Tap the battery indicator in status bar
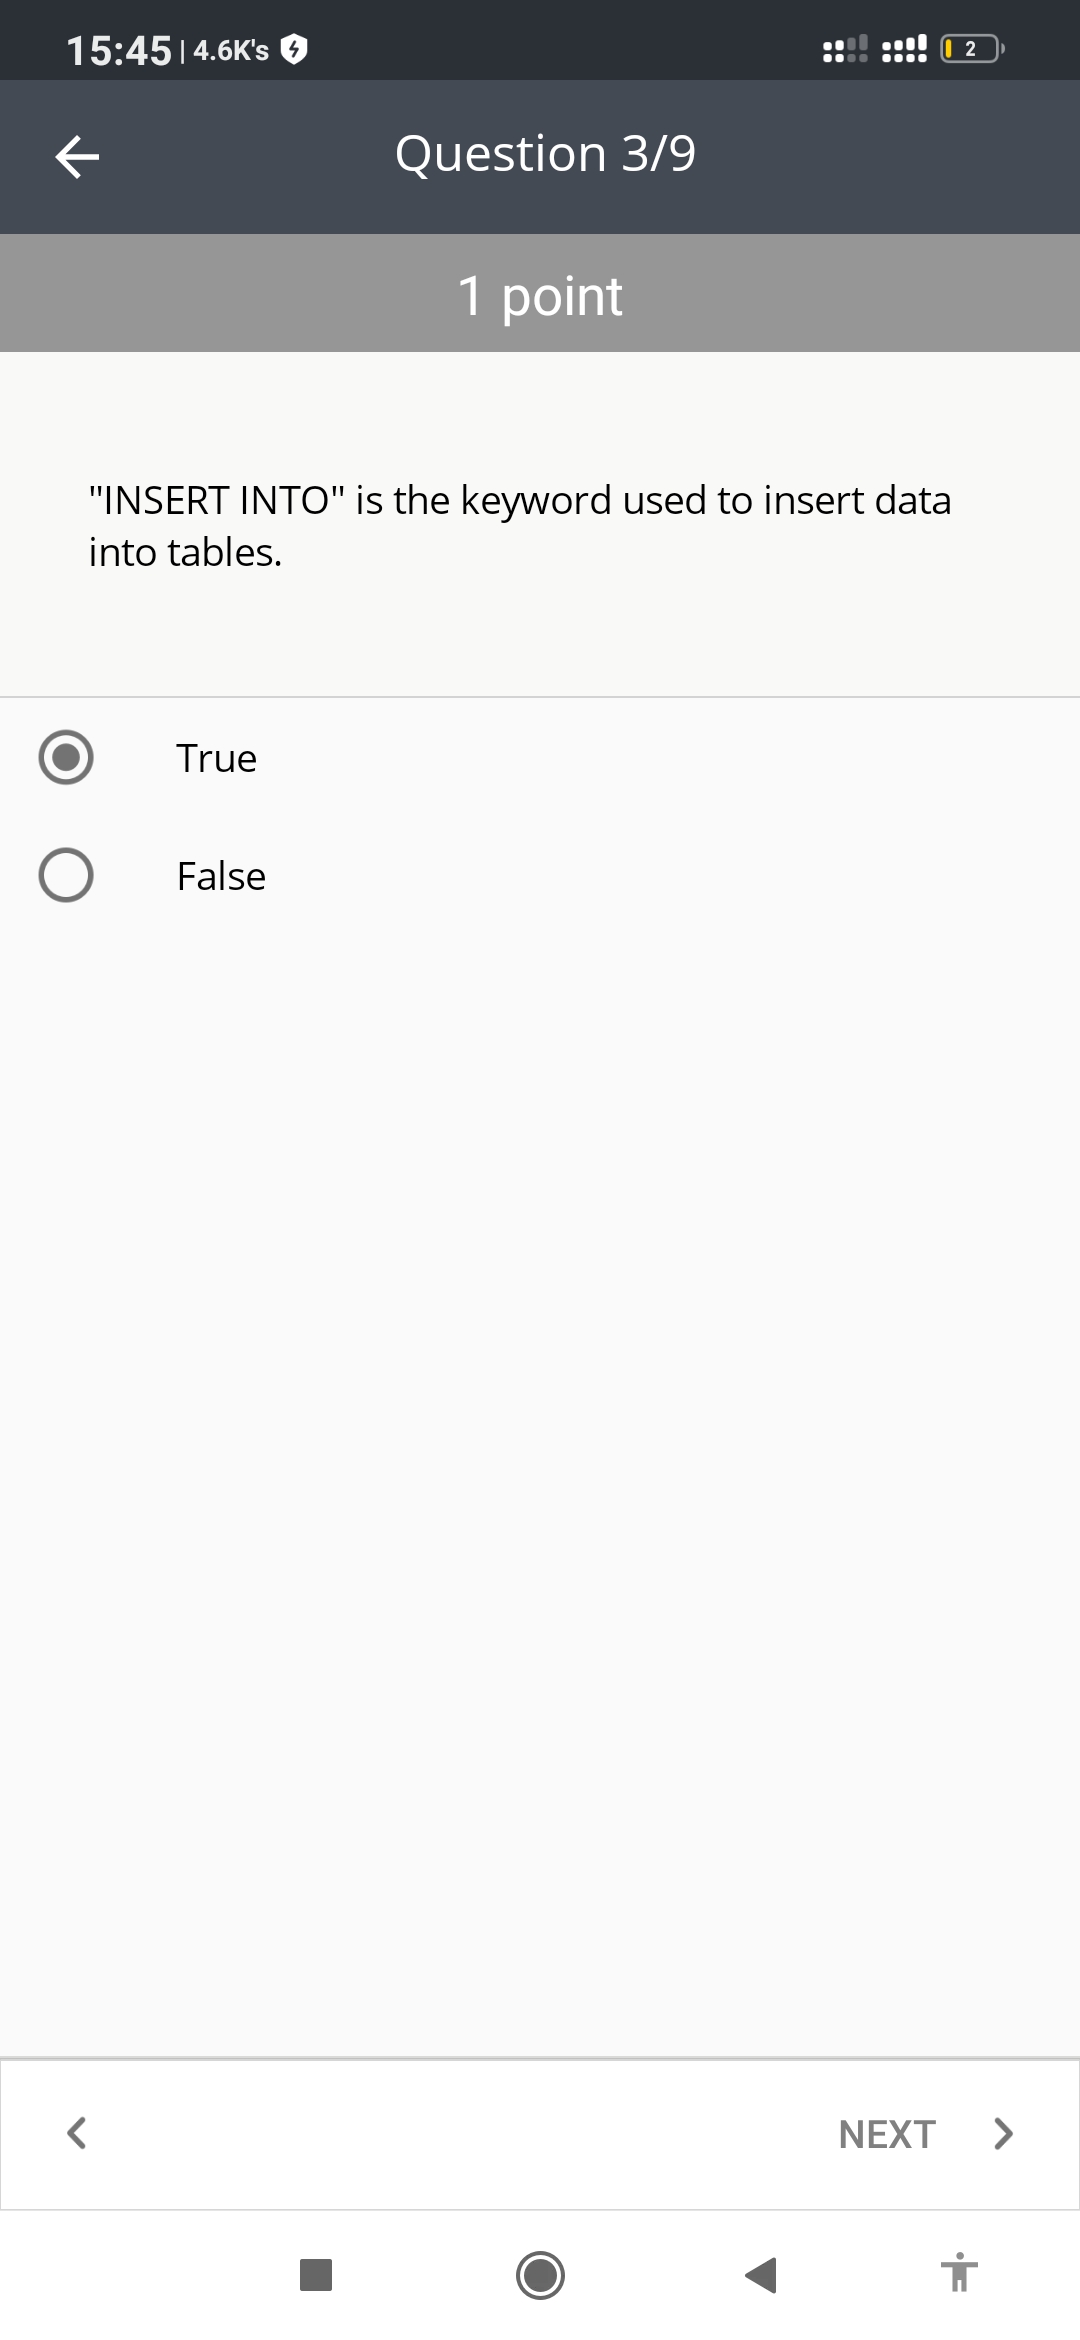The height and width of the screenshot is (2340, 1080). tap(972, 48)
